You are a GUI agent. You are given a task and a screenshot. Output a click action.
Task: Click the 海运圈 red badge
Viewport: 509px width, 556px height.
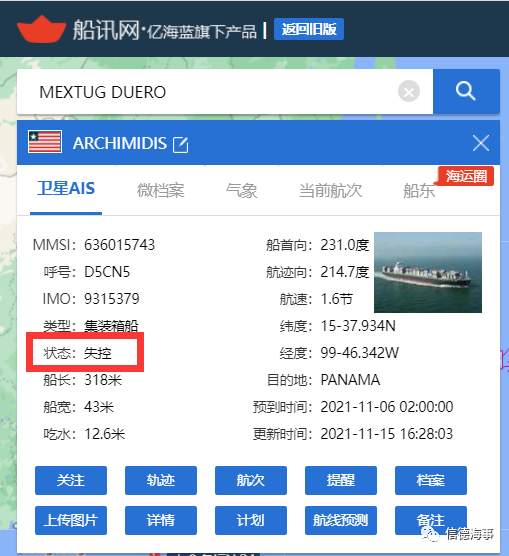pyautogui.click(x=466, y=176)
